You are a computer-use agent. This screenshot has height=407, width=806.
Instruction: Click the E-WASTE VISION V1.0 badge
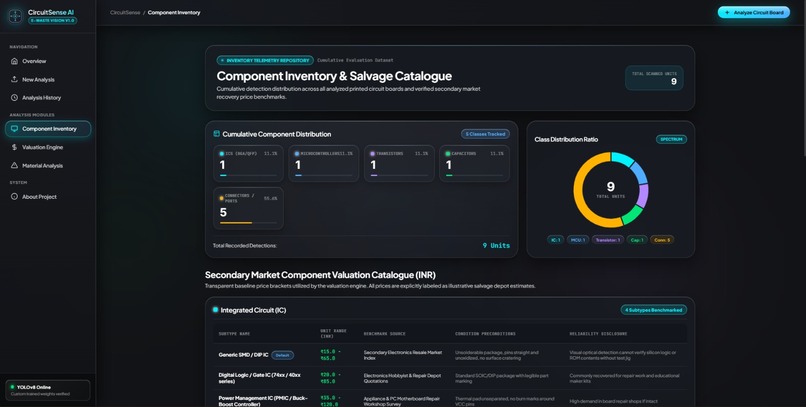[x=52, y=21]
